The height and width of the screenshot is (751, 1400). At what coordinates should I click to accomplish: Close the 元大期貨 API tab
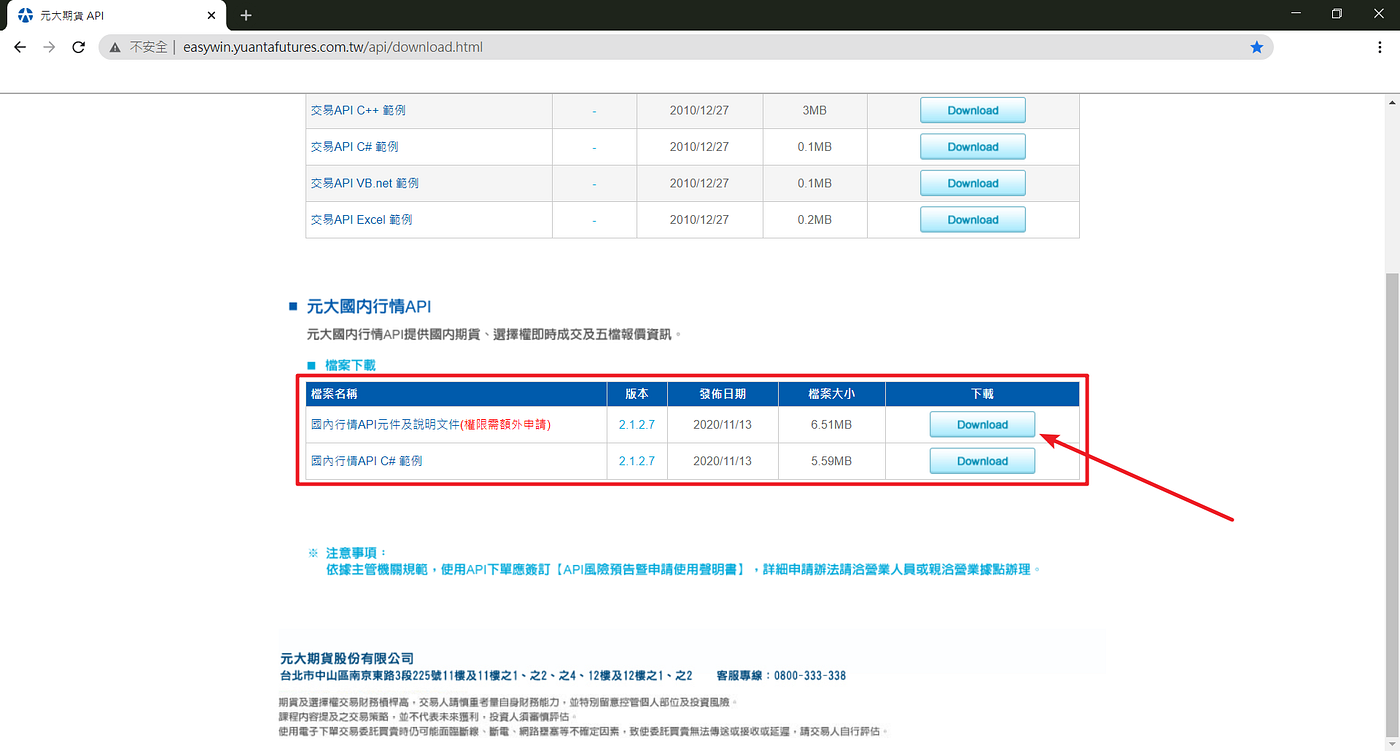[x=211, y=16]
